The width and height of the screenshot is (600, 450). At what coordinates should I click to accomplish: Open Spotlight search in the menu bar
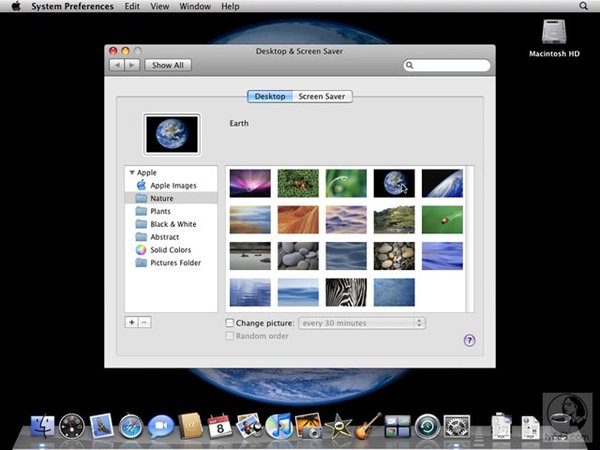click(583, 6)
